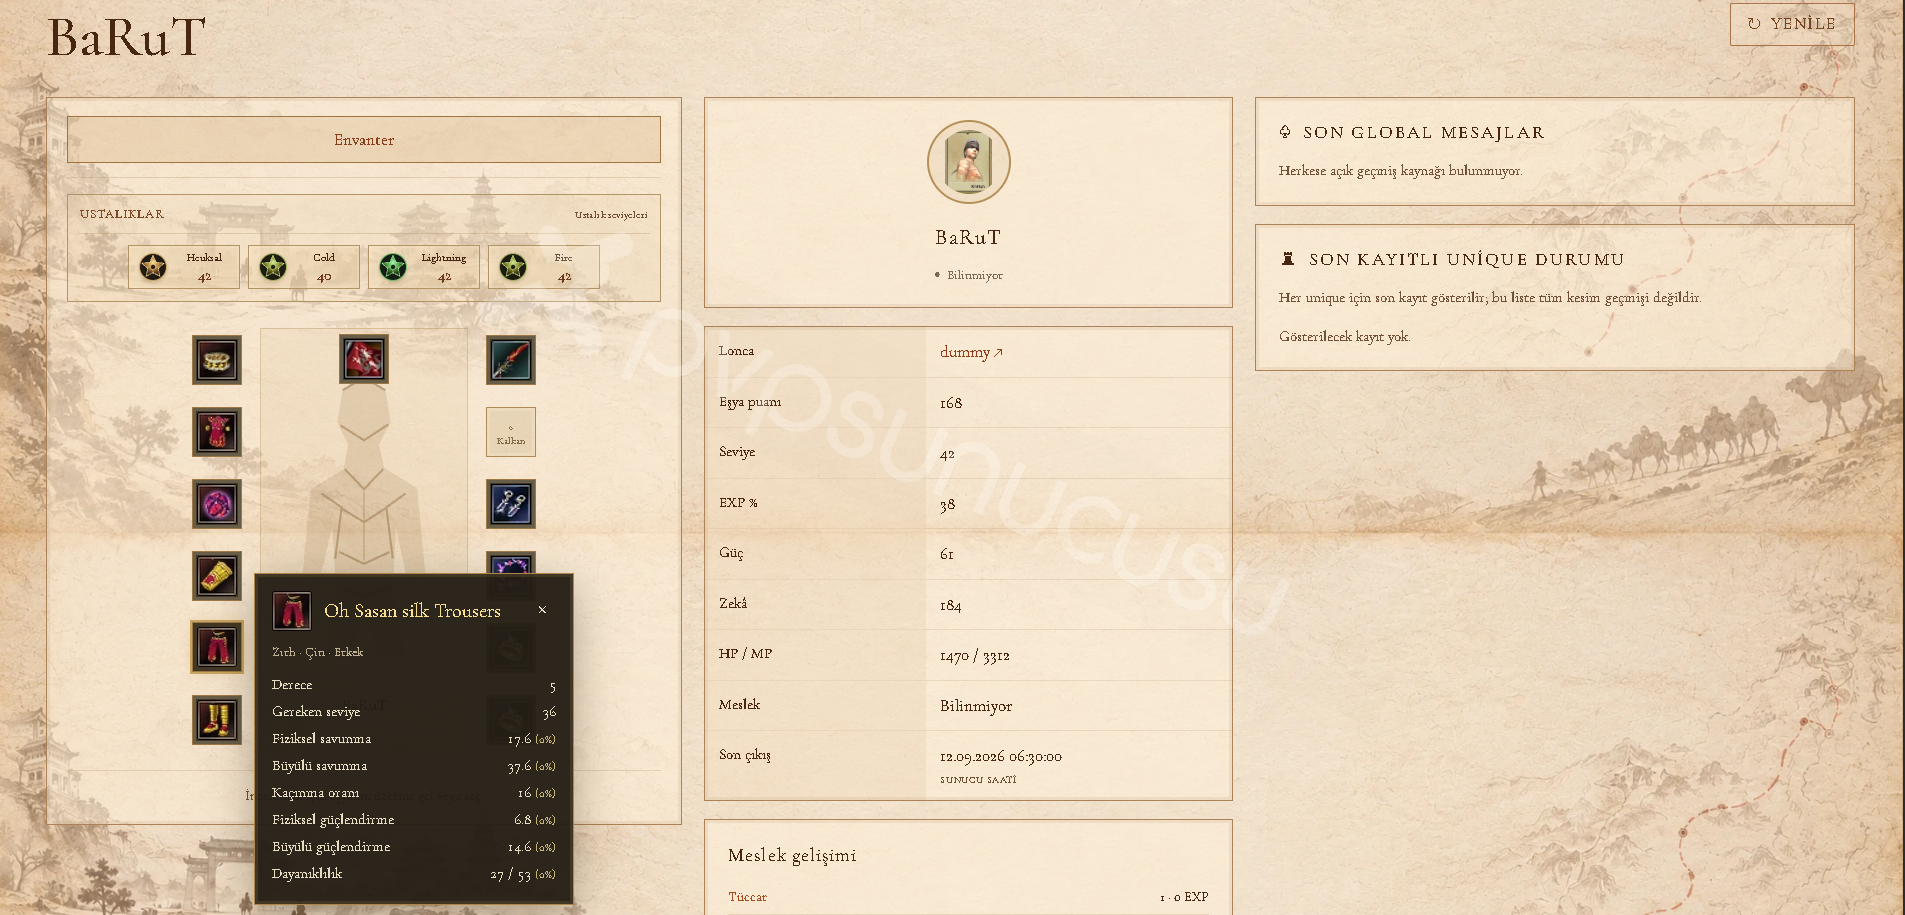Click the EXP % value 38

948,505
